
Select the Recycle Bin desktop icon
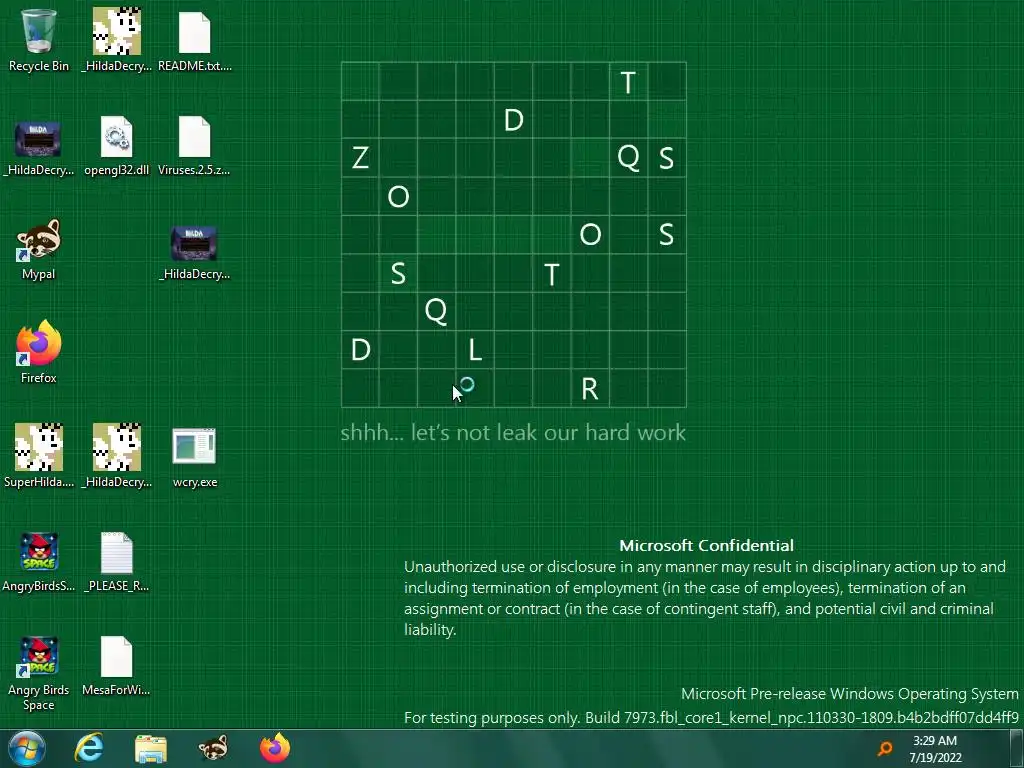click(x=39, y=39)
